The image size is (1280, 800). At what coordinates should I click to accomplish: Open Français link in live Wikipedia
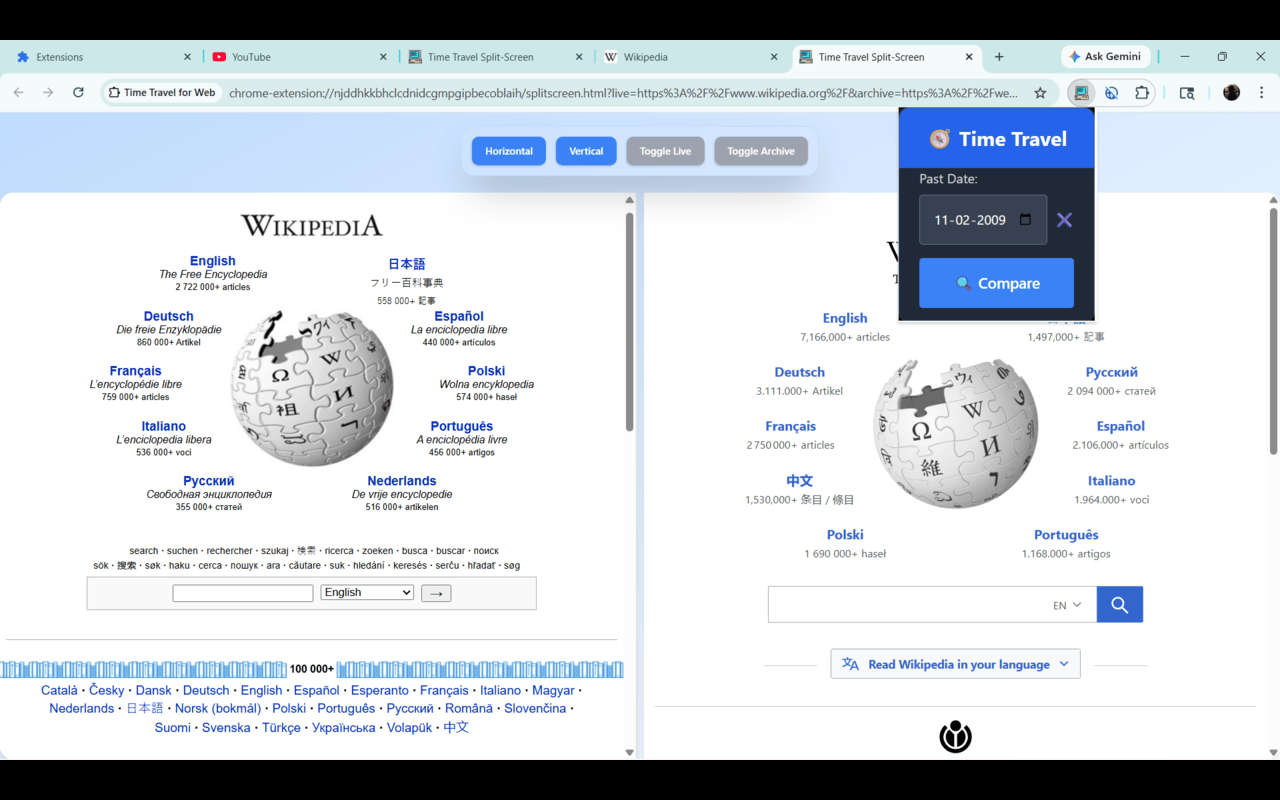click(x=790, y=426)
